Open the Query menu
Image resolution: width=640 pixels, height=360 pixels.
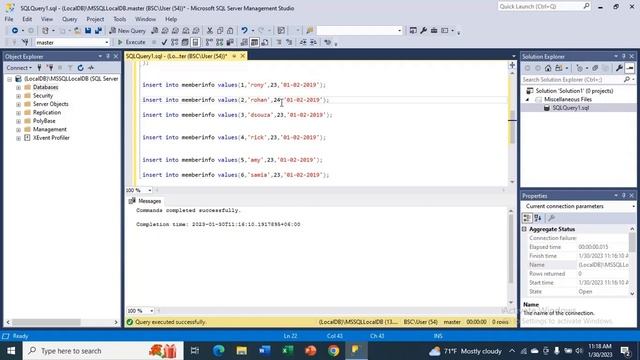coord(69,19)
